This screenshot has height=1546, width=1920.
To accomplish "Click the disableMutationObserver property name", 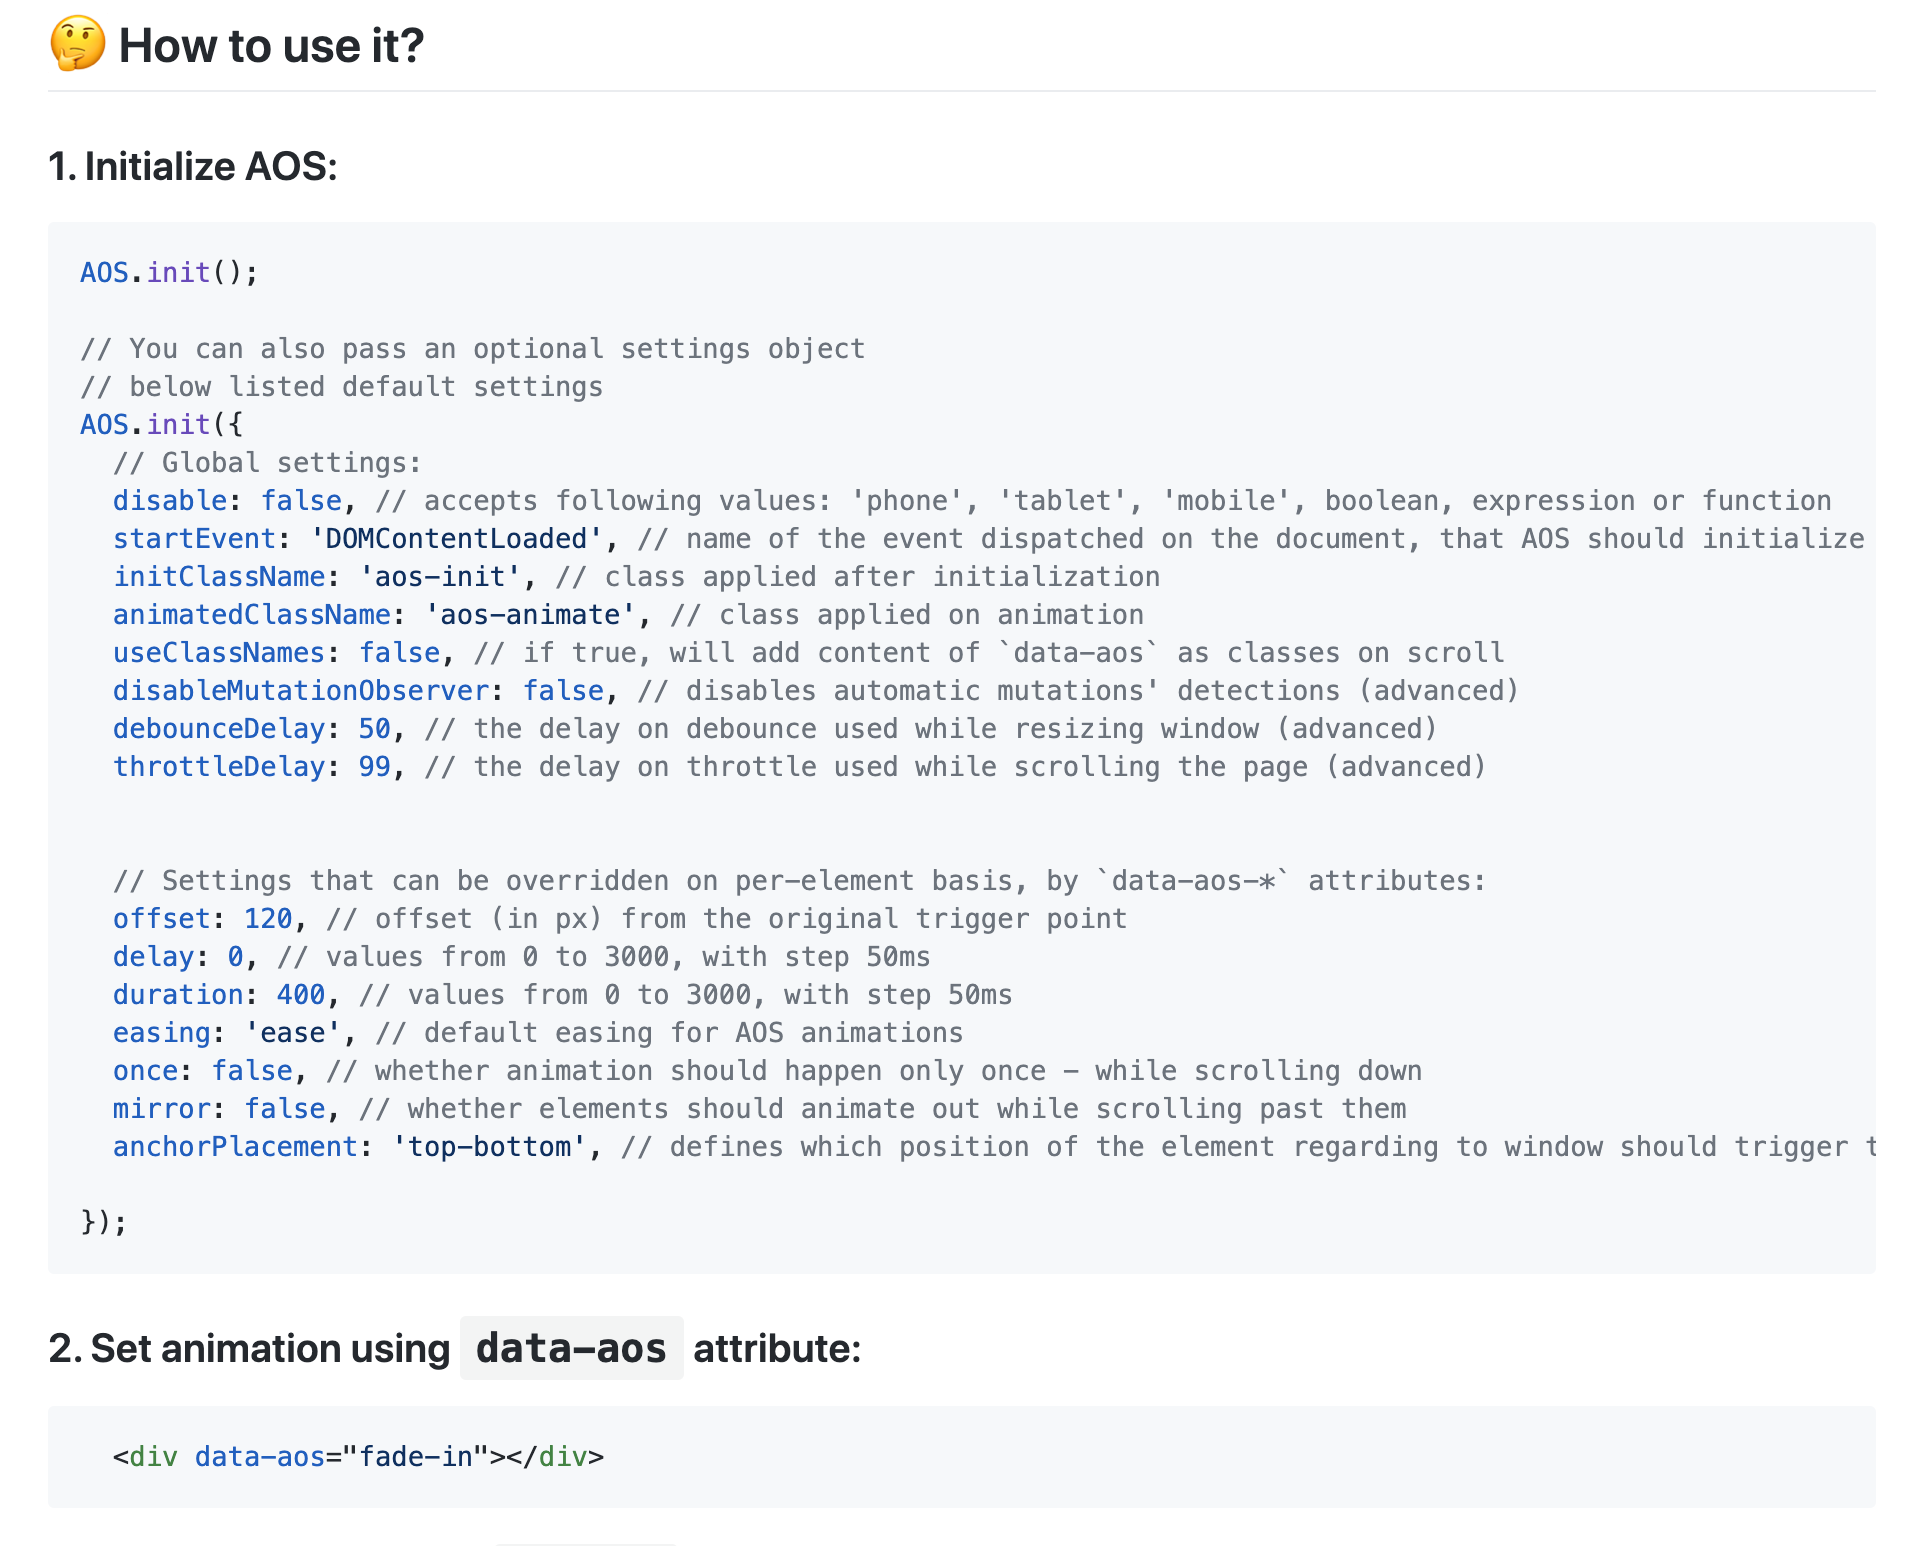I will pos(300,690).
